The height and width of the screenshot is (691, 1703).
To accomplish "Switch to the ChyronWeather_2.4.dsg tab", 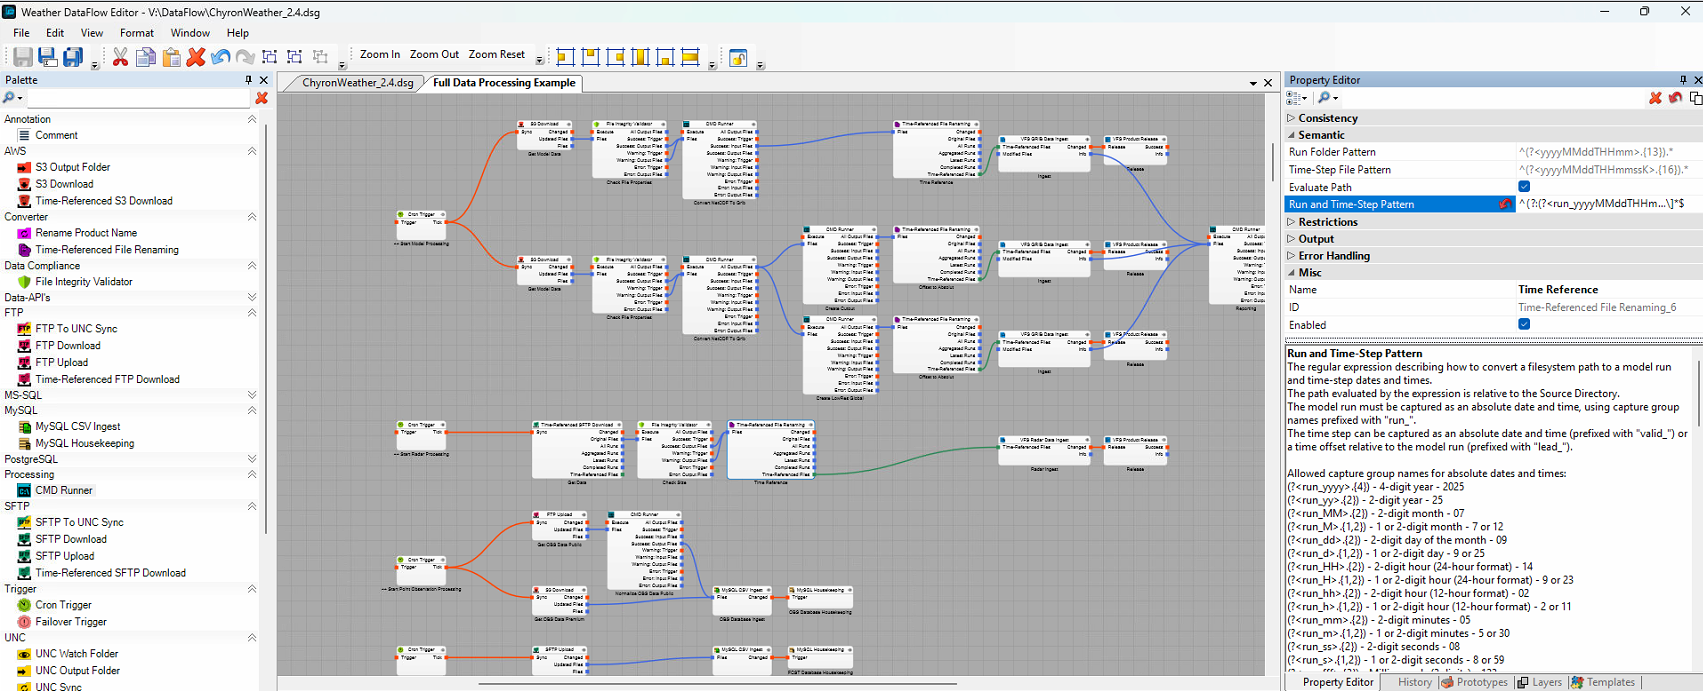I will point(357,83).
